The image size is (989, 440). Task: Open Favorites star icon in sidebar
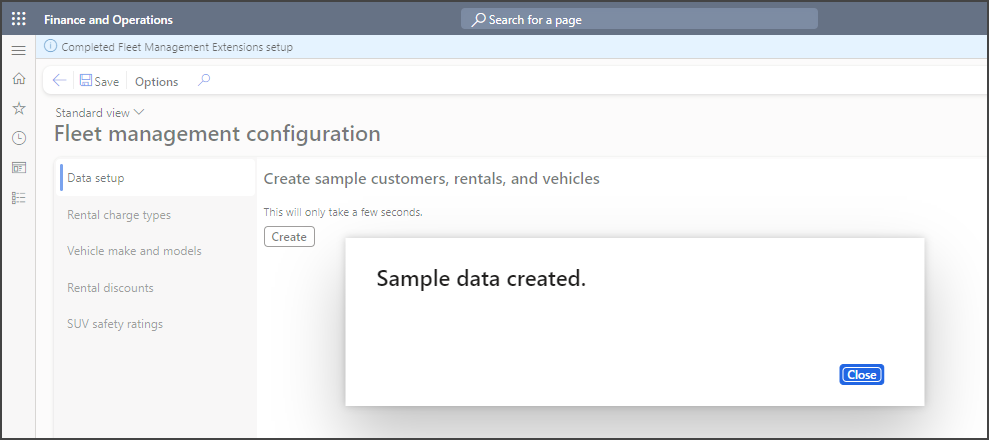[18, 108]
